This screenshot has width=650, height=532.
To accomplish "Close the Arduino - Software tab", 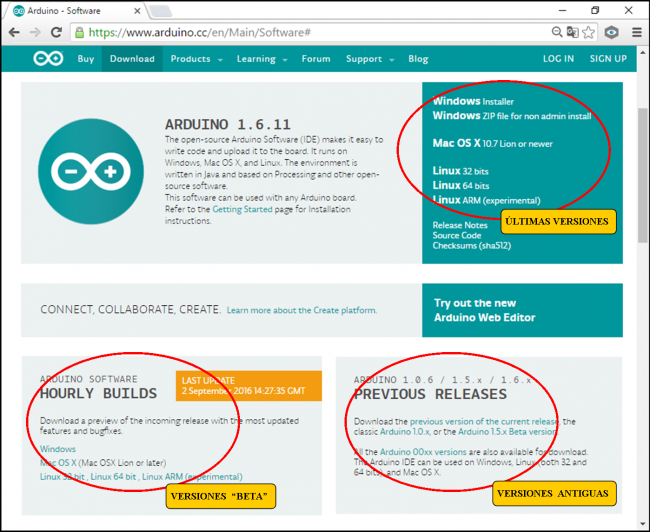I will (137, 11).
